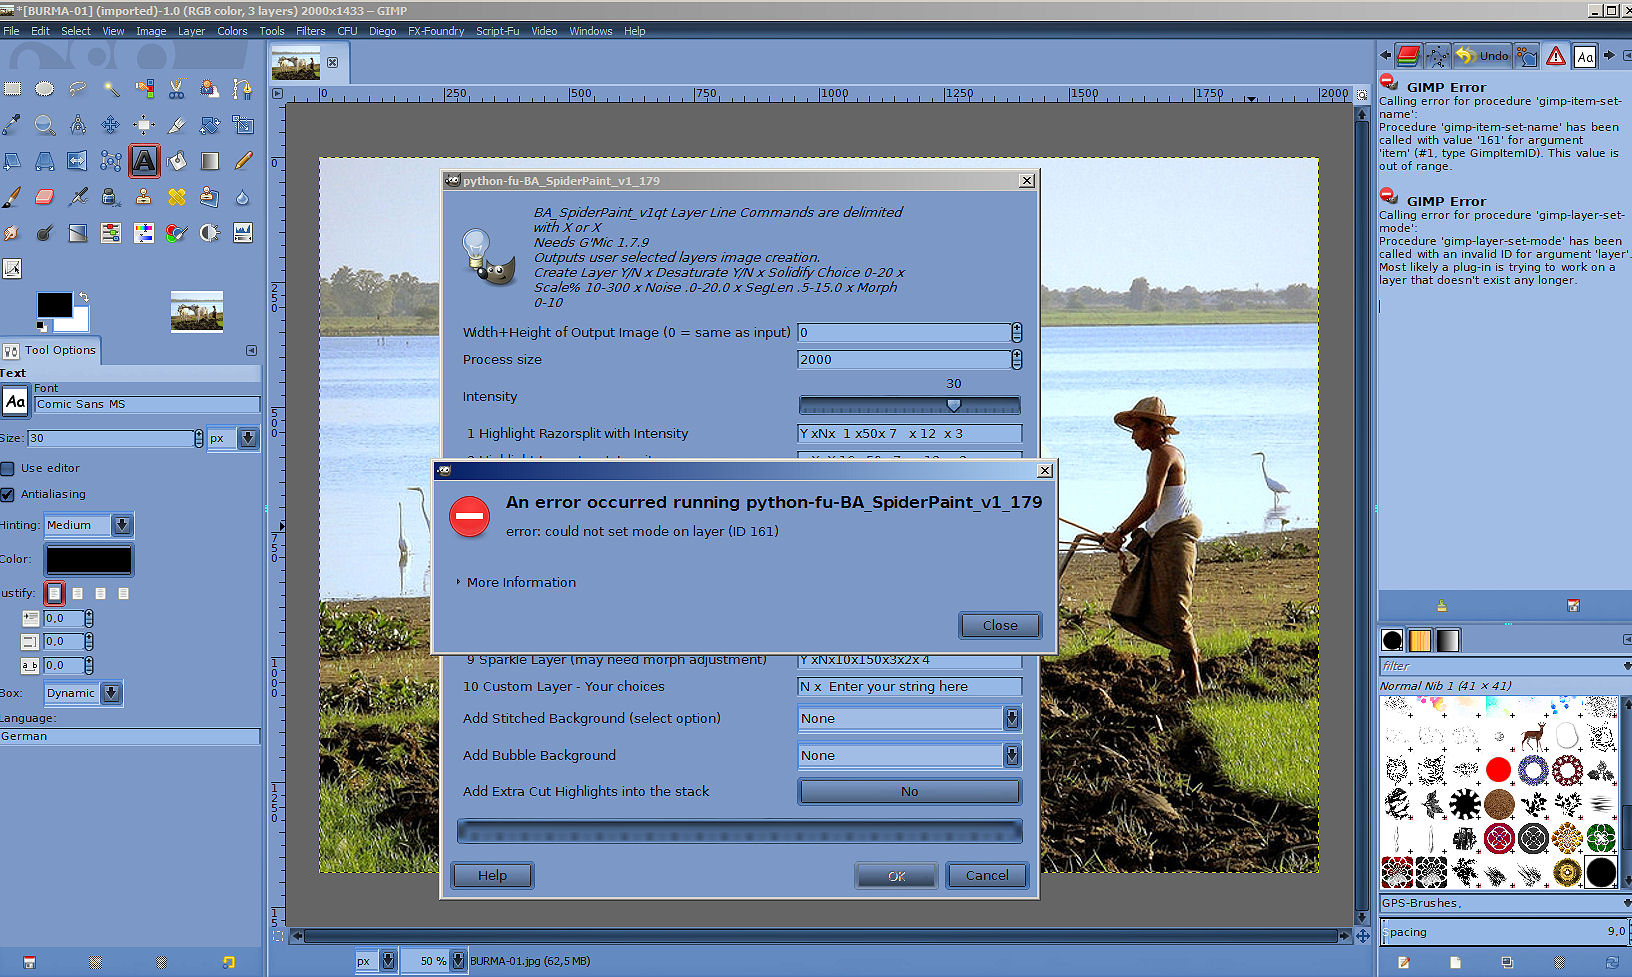Click the Process size input field
Image resolution: width=1632 pixels, height=977 pixels.
[x=904, y=359]
